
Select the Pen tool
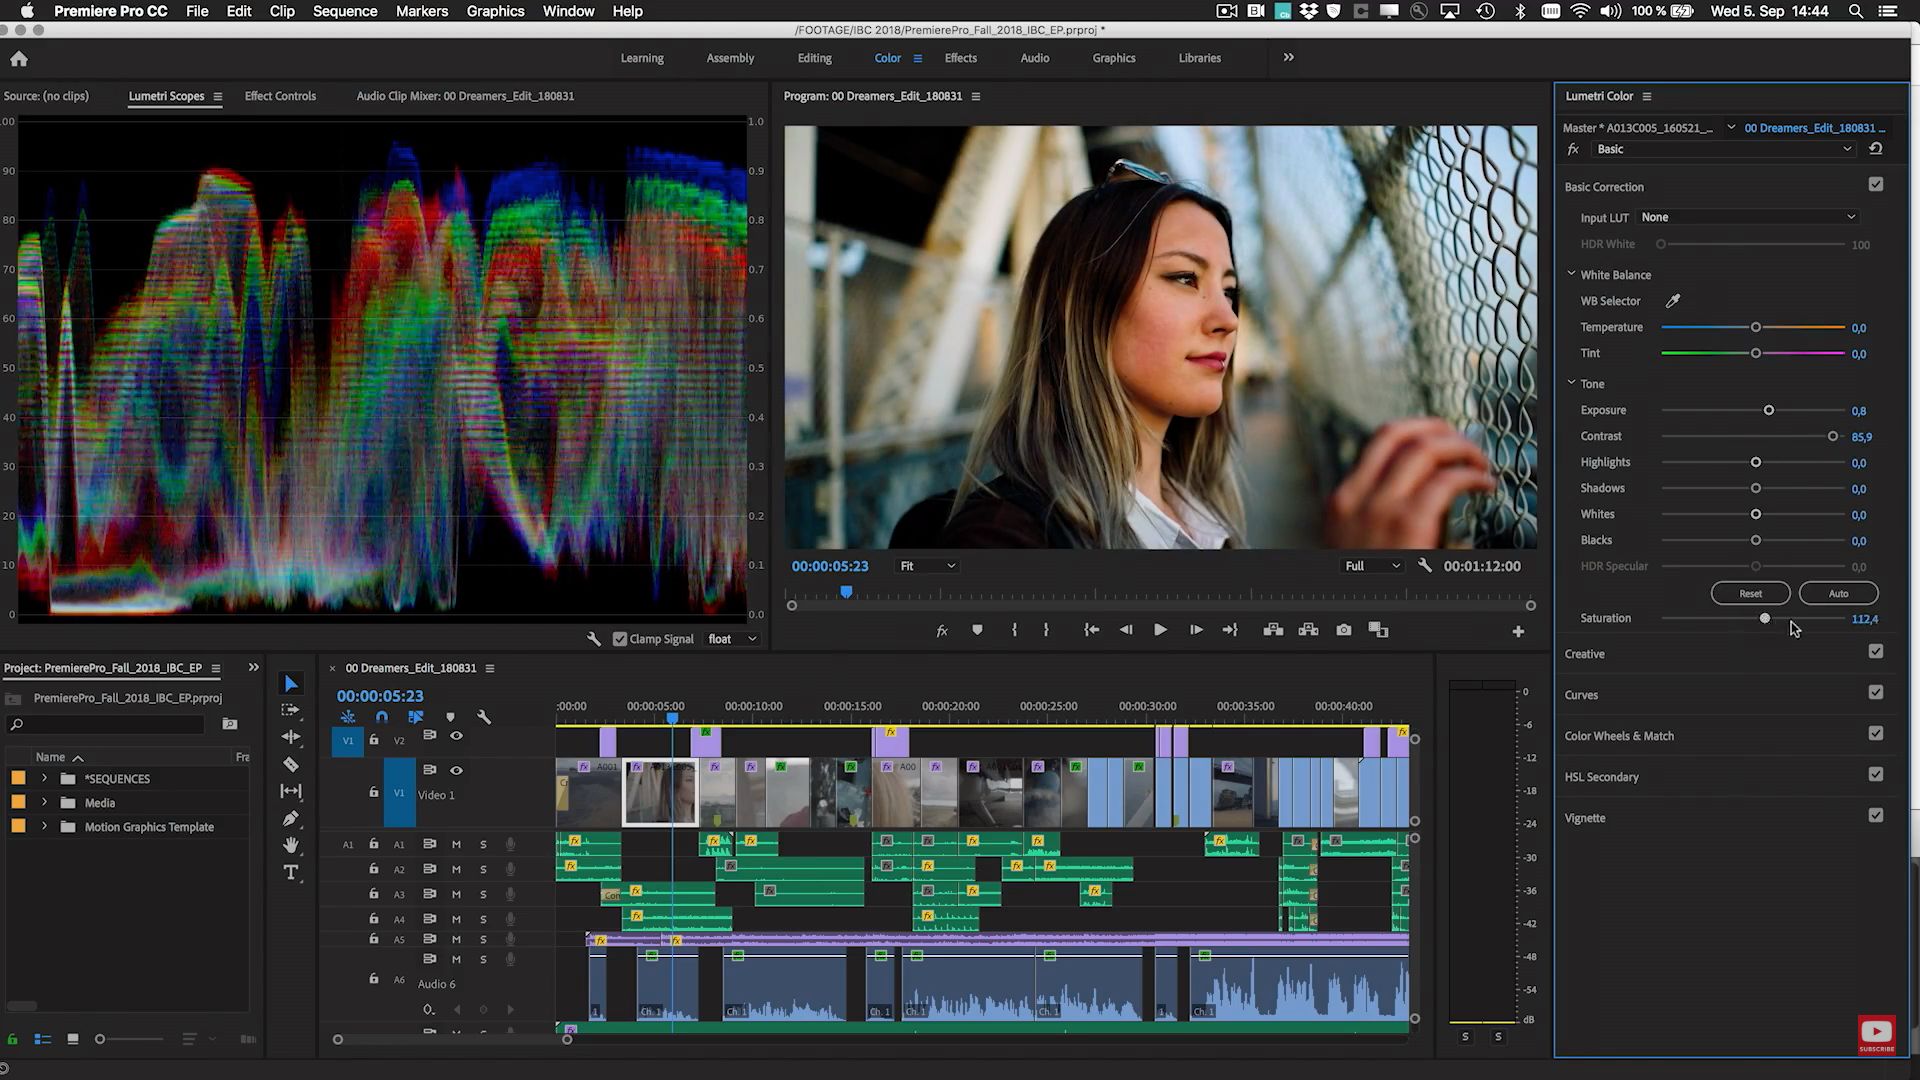pos(291,819)
